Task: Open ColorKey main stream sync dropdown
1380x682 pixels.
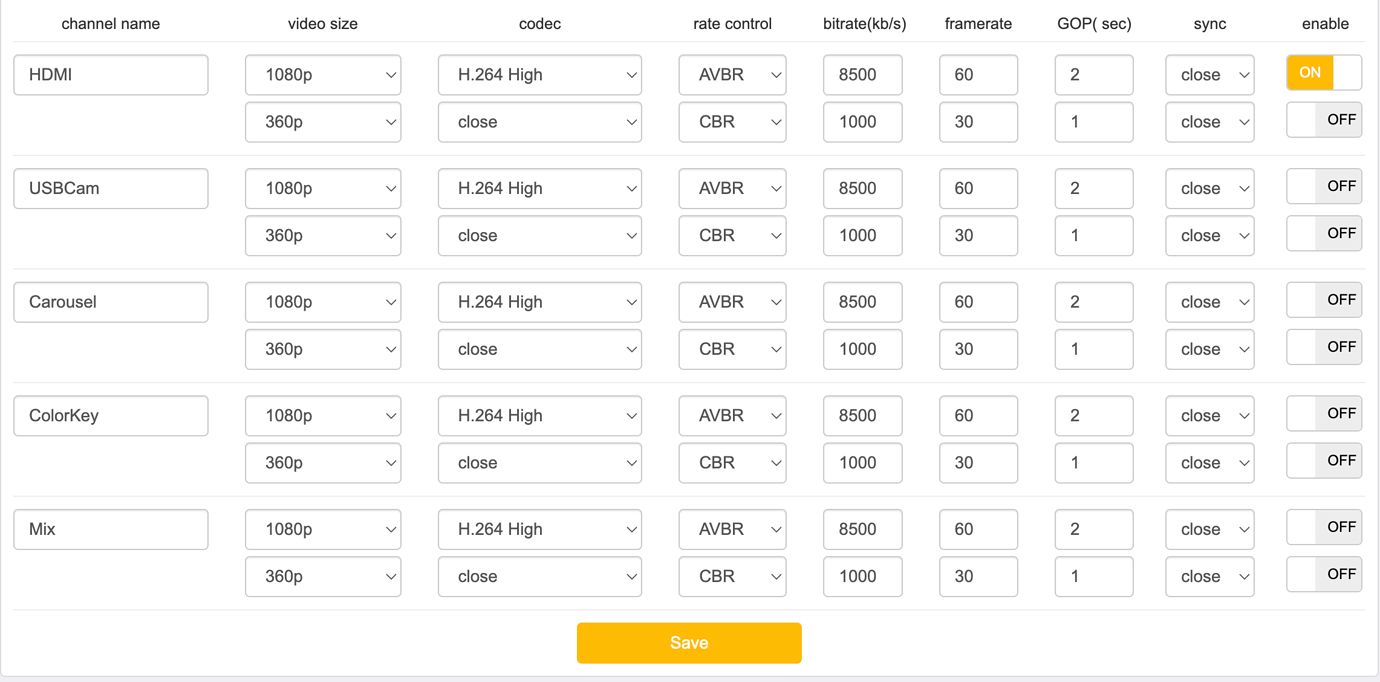Action: pyautogui.click(x=1209, y=416)
